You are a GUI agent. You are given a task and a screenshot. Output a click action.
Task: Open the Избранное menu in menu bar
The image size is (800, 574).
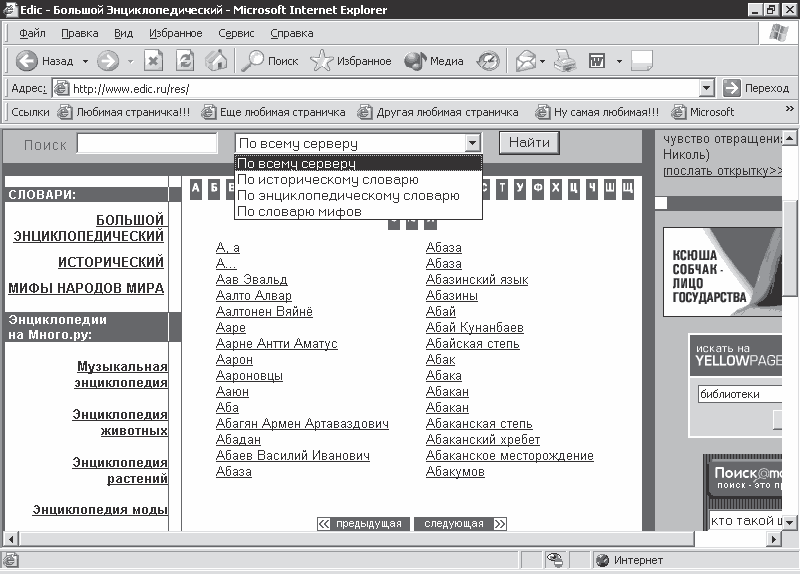176,33
